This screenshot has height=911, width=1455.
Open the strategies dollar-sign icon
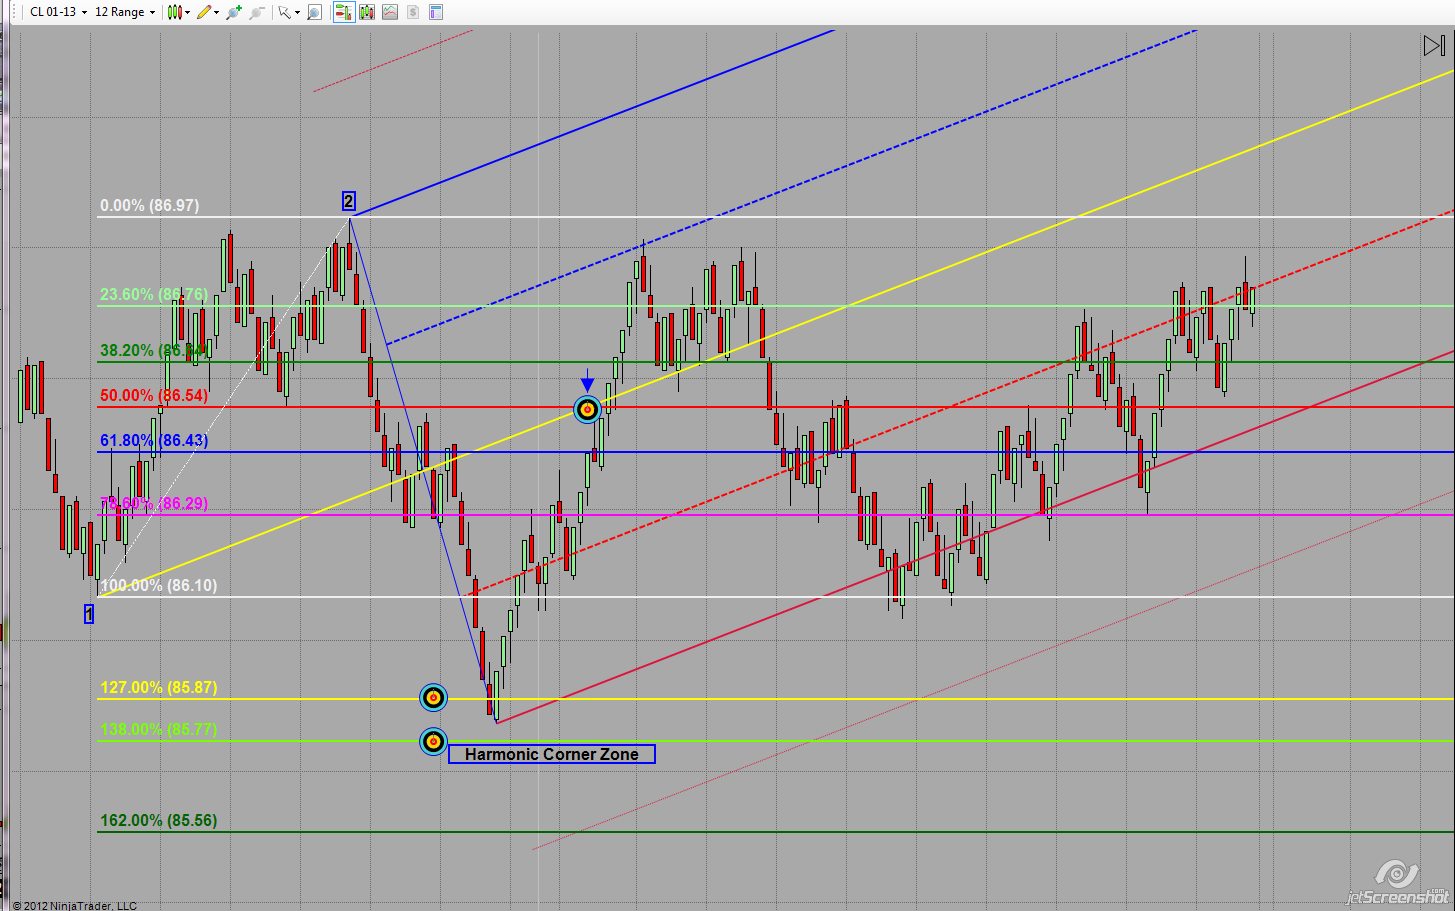[x=413, y=12]
